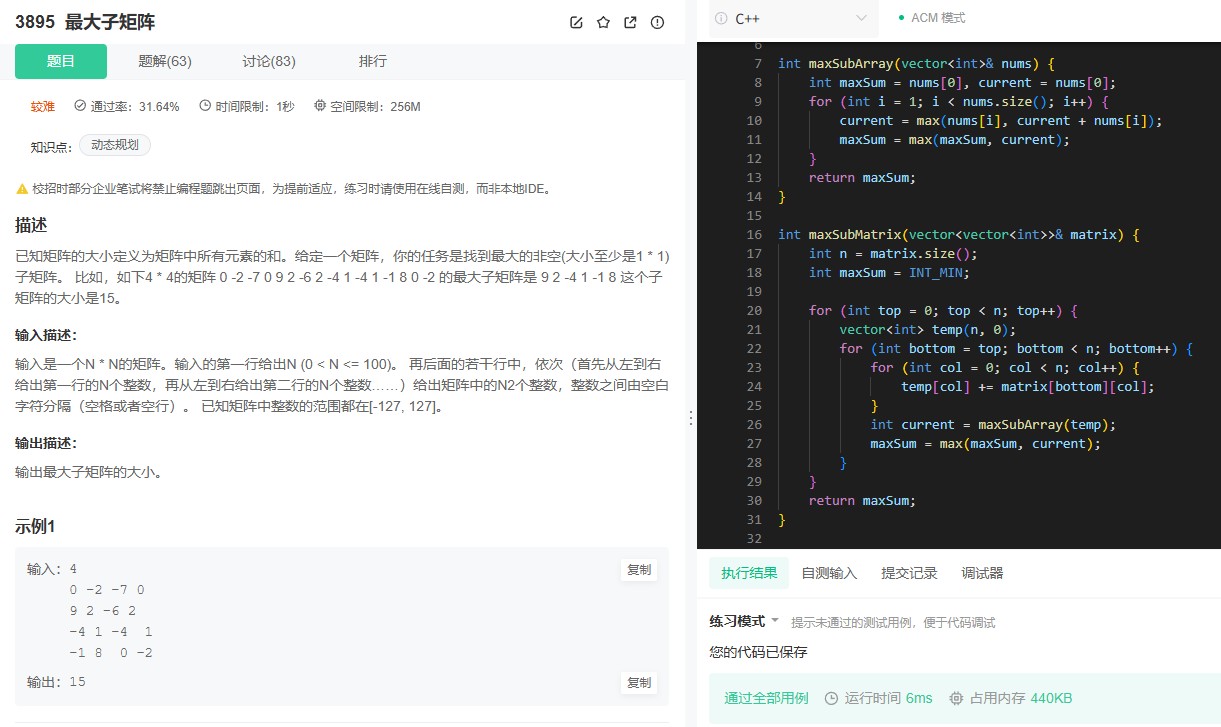This screenshot has width=1221, height=727.
Task: Click the edit feedback icon beside problem title
Action: tap(576, 22)
